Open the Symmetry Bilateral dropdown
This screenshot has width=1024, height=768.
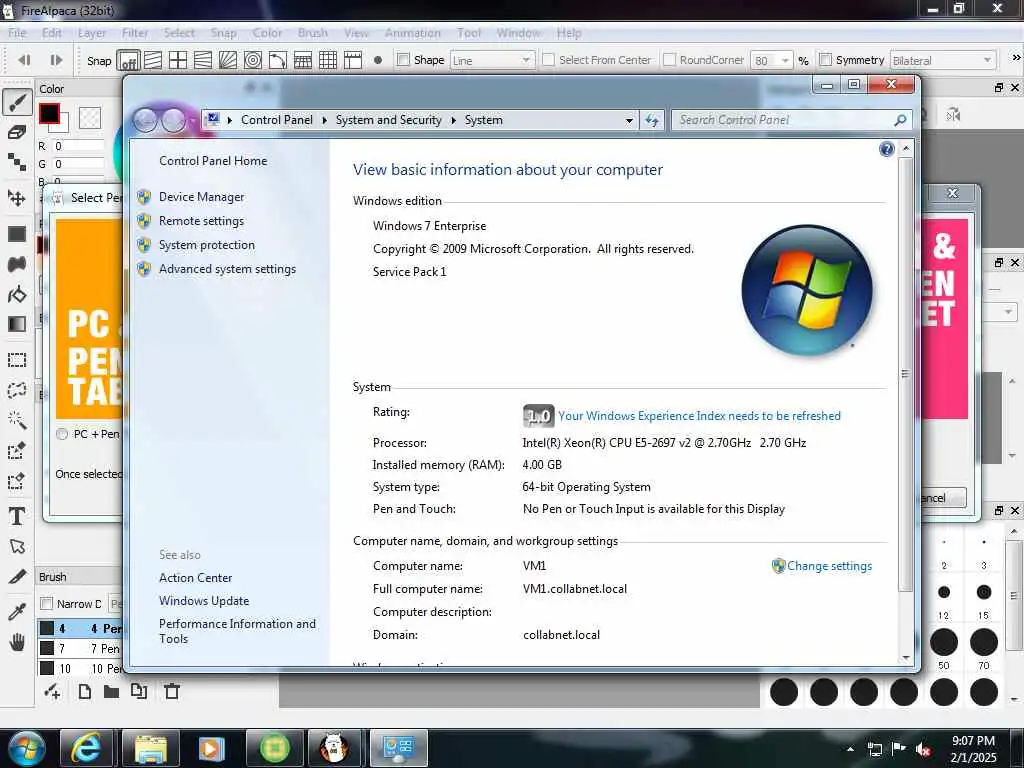pos(944,60)
